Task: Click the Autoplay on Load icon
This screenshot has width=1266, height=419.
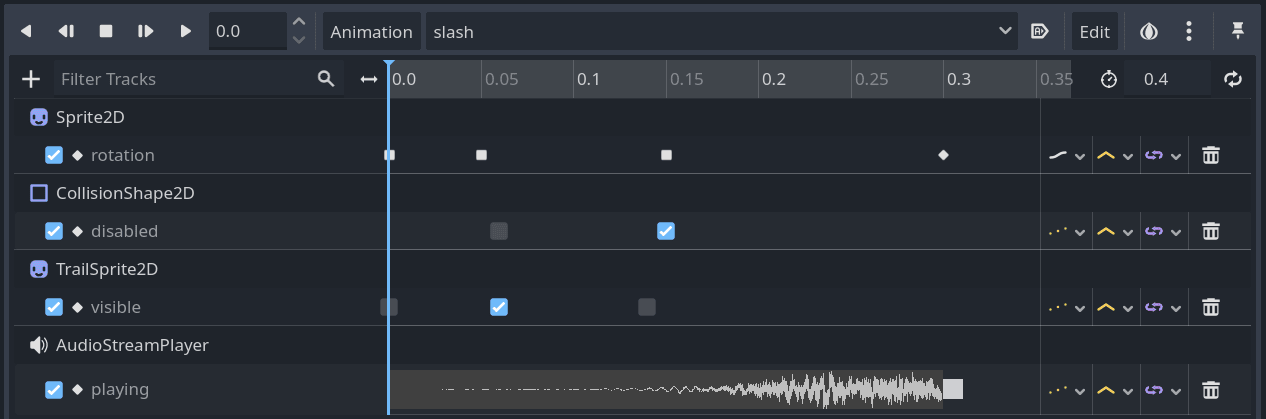Action: 1039,31
